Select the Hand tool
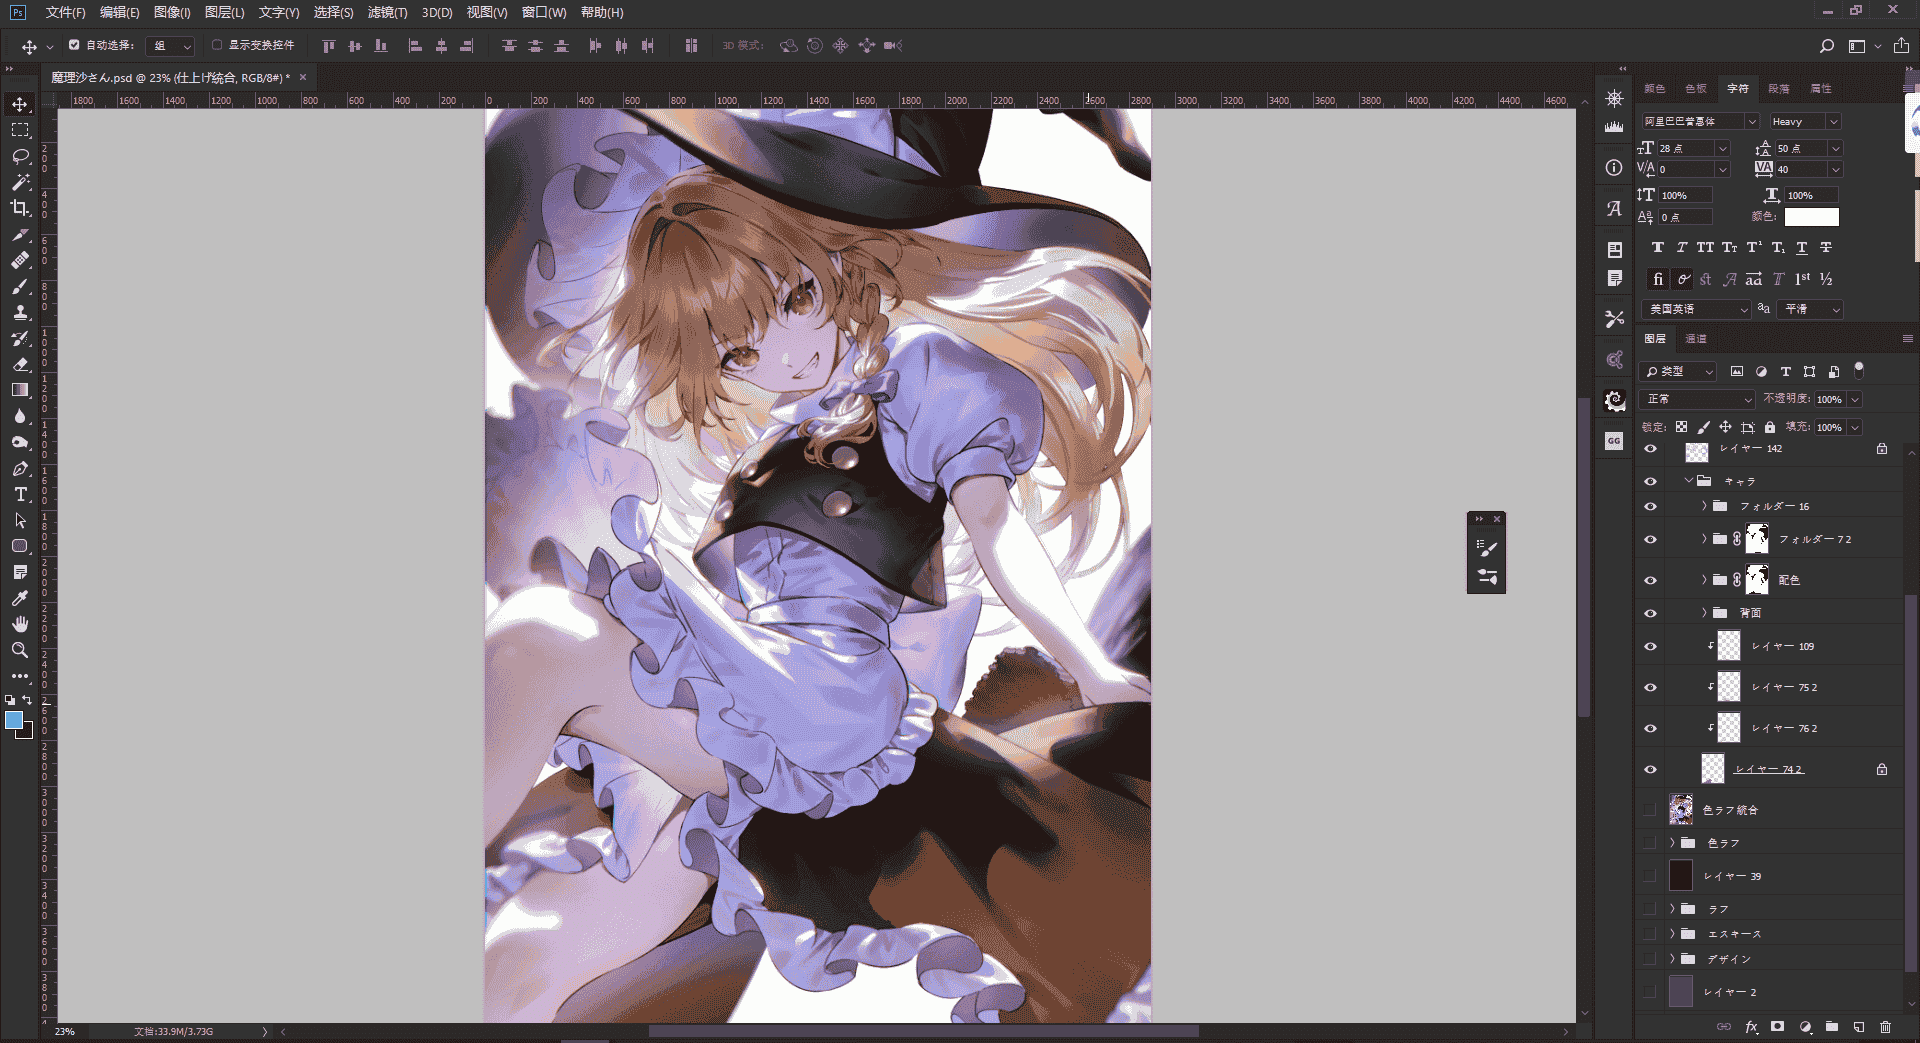Screen dimensions: 1920x1043 click(20, 624)
